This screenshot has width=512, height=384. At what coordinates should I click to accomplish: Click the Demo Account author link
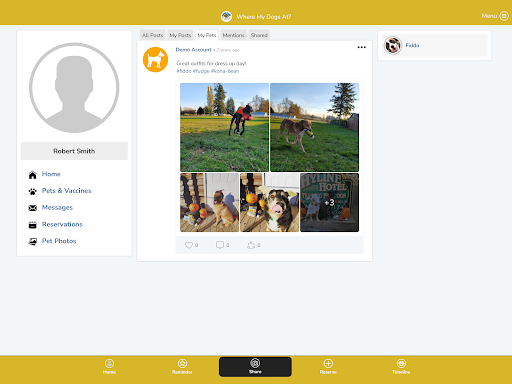pos(193,50)
